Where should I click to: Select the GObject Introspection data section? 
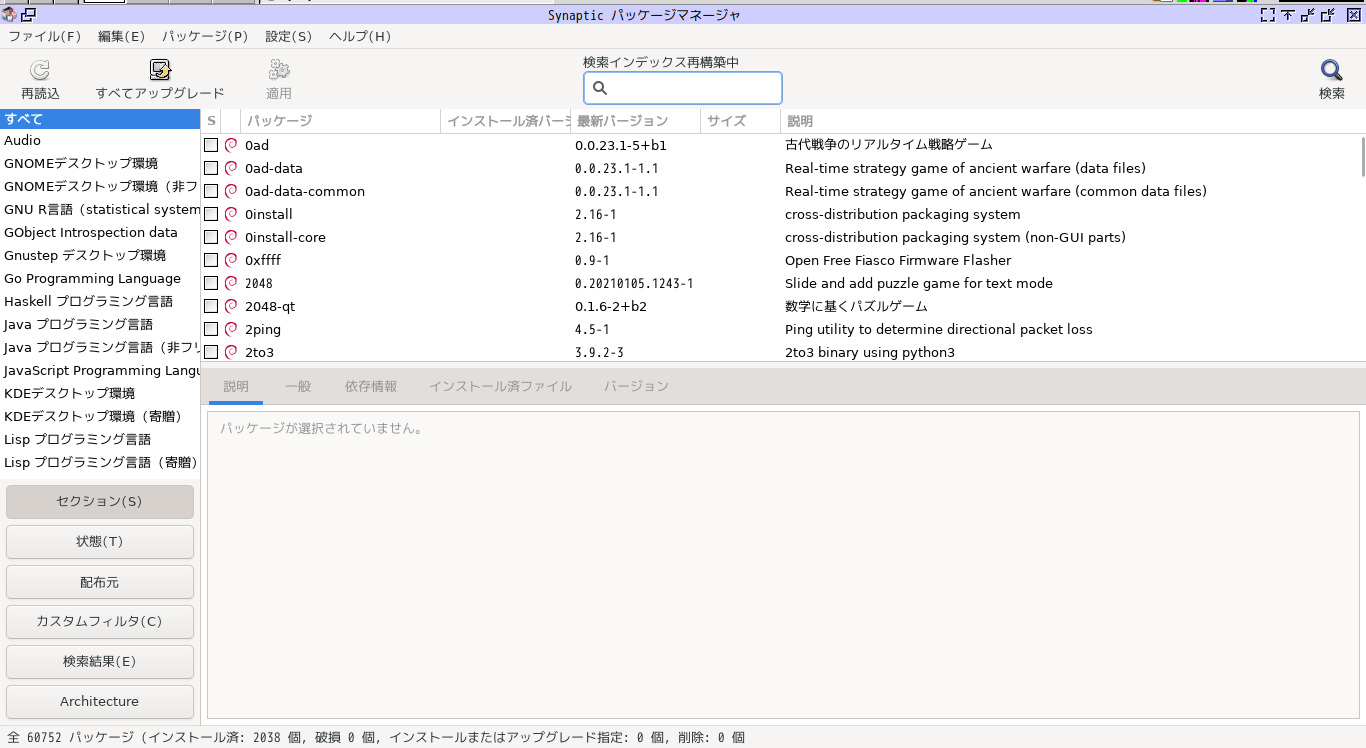[100, 233]
